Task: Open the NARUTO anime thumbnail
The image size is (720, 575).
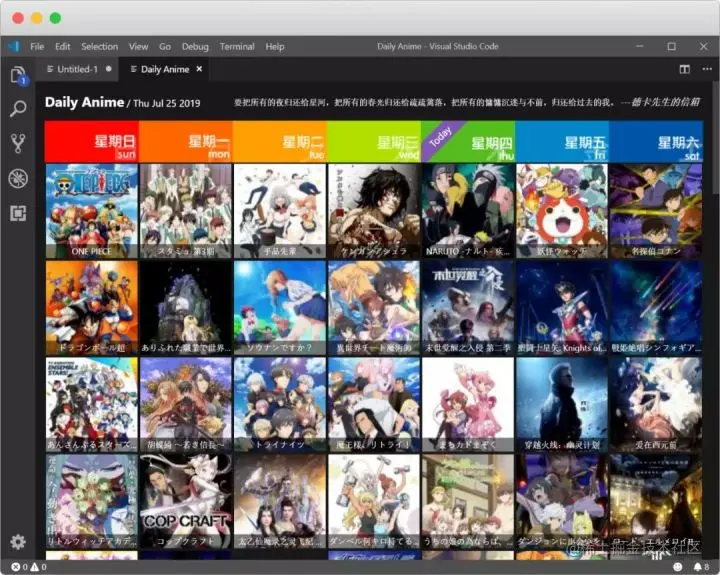Action: [468, 211]
